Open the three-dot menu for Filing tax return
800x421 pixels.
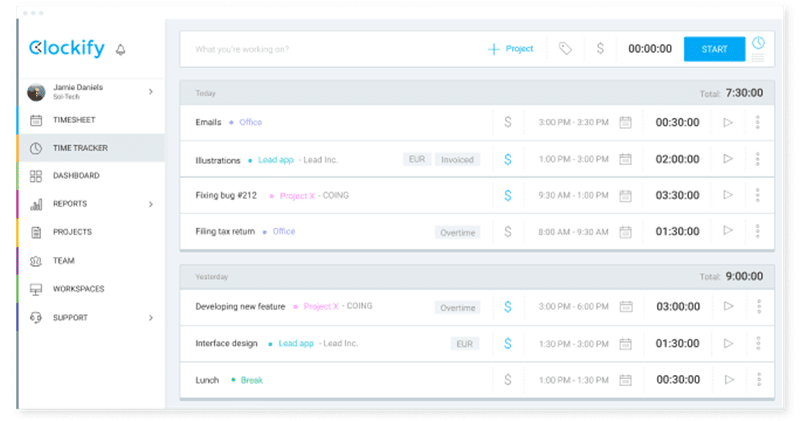point(758,231)
